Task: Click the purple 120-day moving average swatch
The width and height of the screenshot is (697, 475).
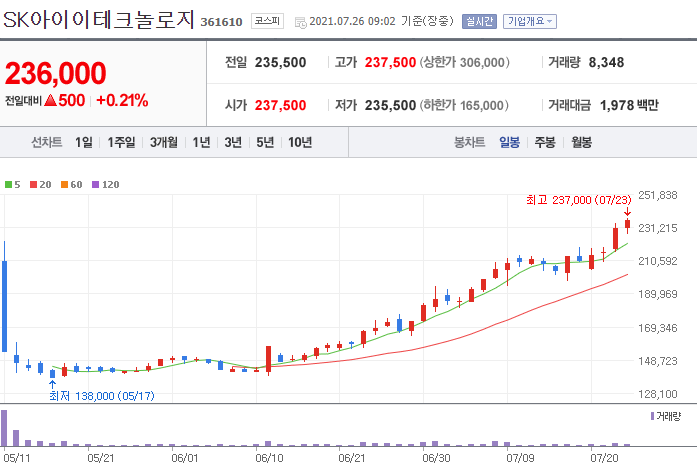Action: (x=96, y=184)
